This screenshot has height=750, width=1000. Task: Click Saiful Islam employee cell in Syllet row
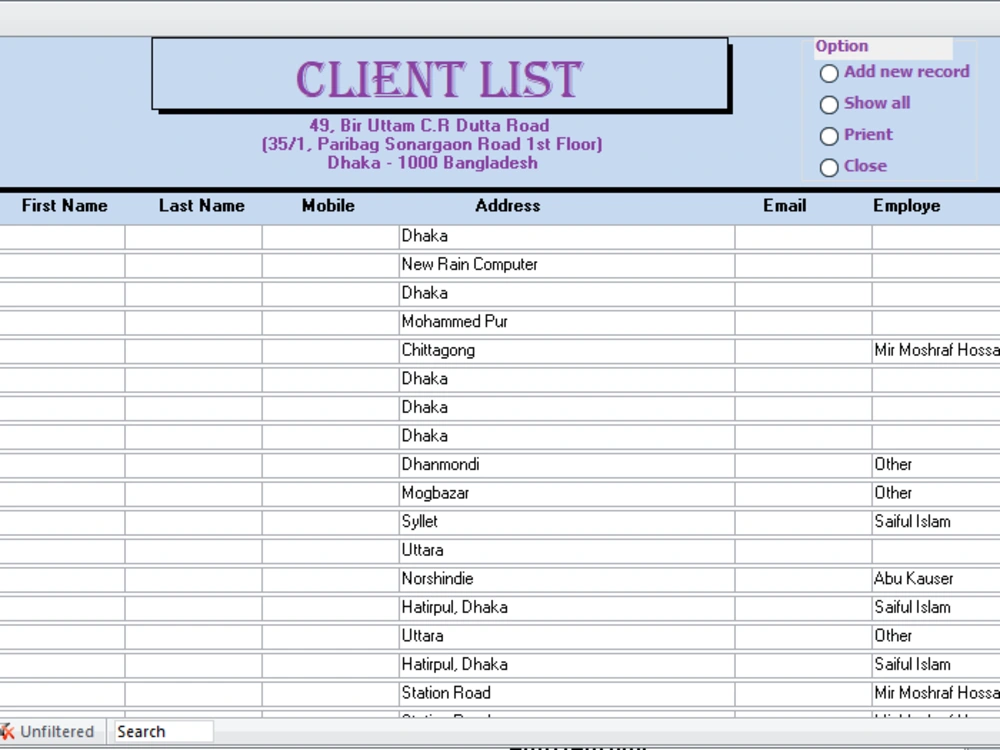pyautogui.click(x=936, y=522)
